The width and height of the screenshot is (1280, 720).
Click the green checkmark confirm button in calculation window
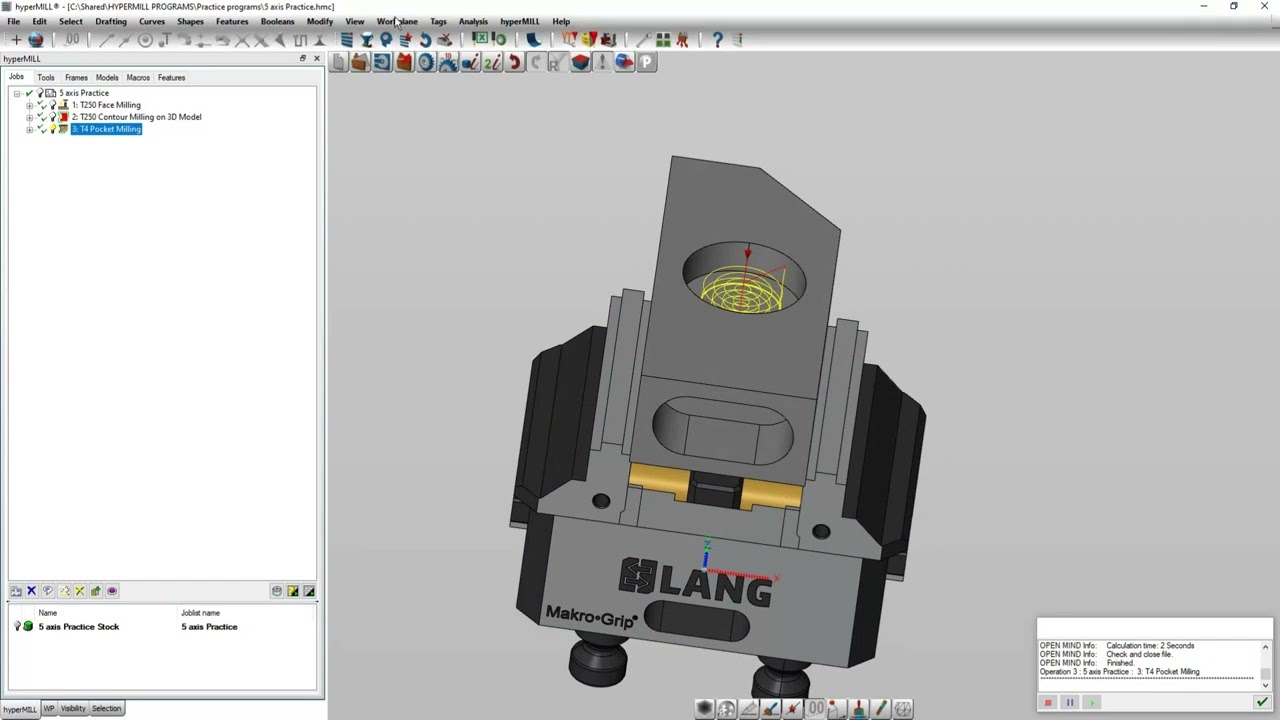tap(1262, 703)
